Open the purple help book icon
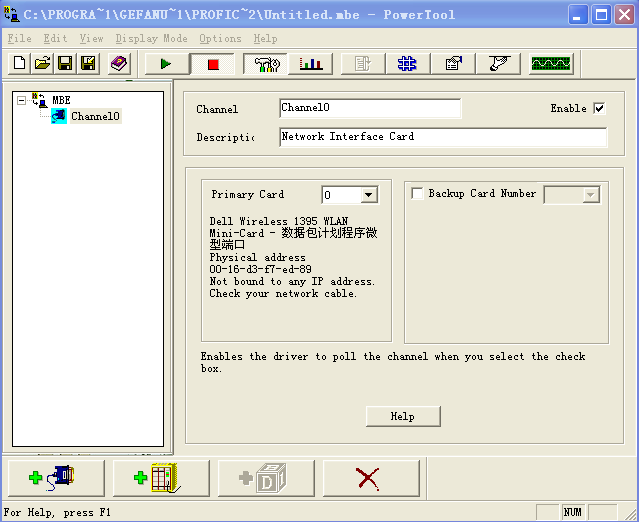This screenshot has height=522, width=639. tap(119, 64)
